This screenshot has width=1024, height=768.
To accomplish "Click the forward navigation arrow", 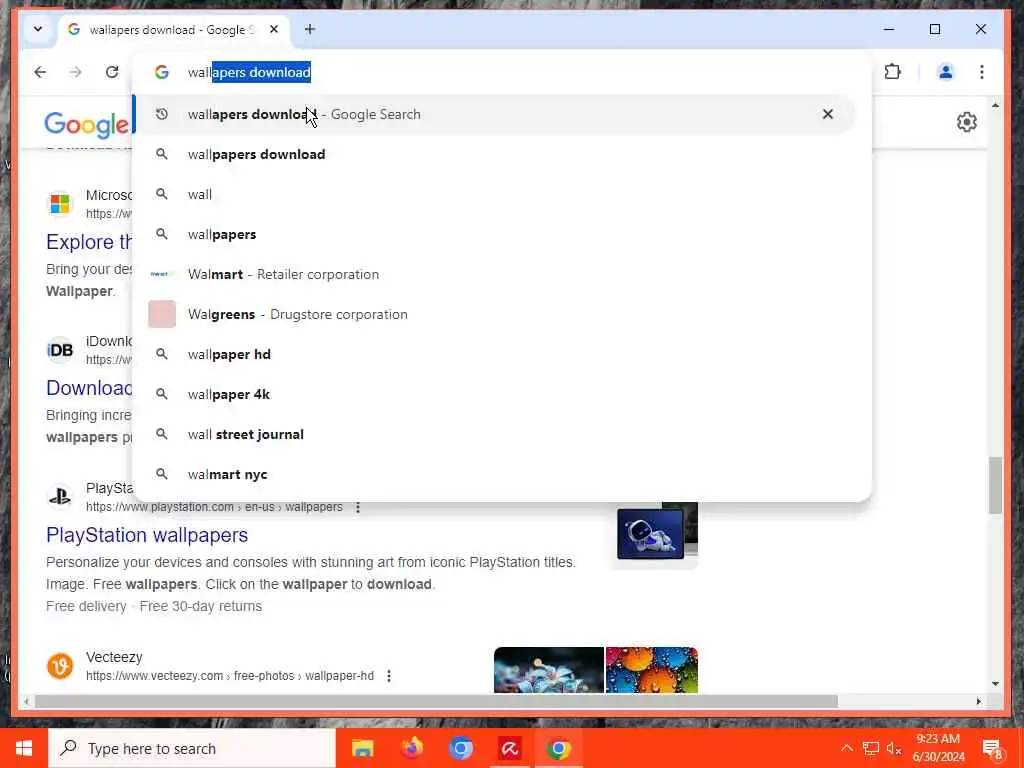I will coord(76,72).
